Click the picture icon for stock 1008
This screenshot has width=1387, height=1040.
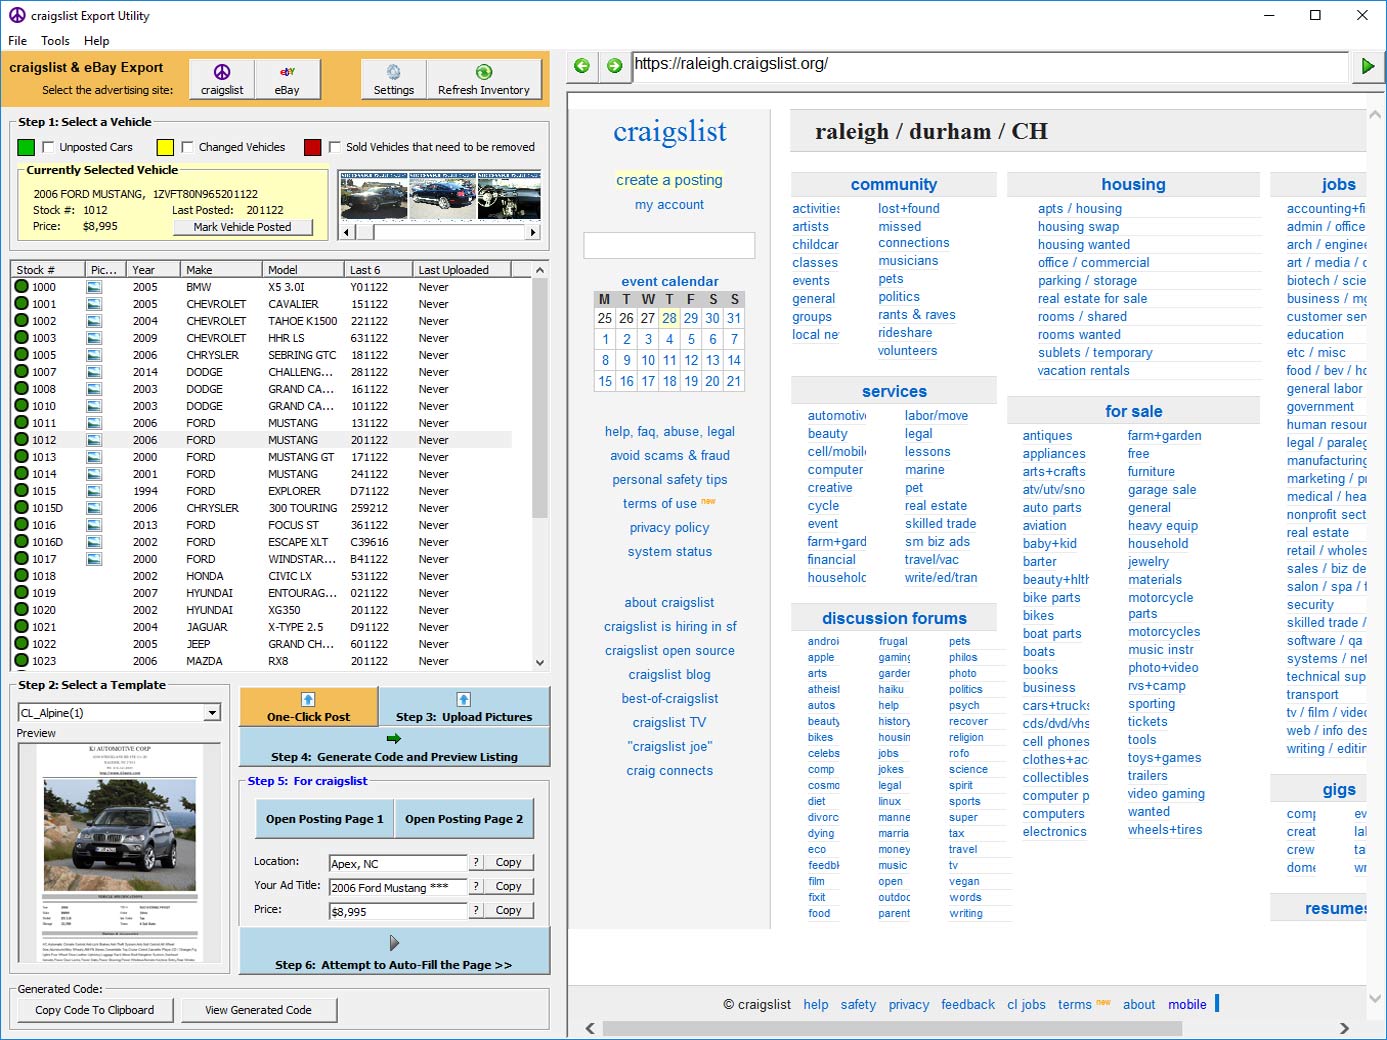click(x=94, y=389)
